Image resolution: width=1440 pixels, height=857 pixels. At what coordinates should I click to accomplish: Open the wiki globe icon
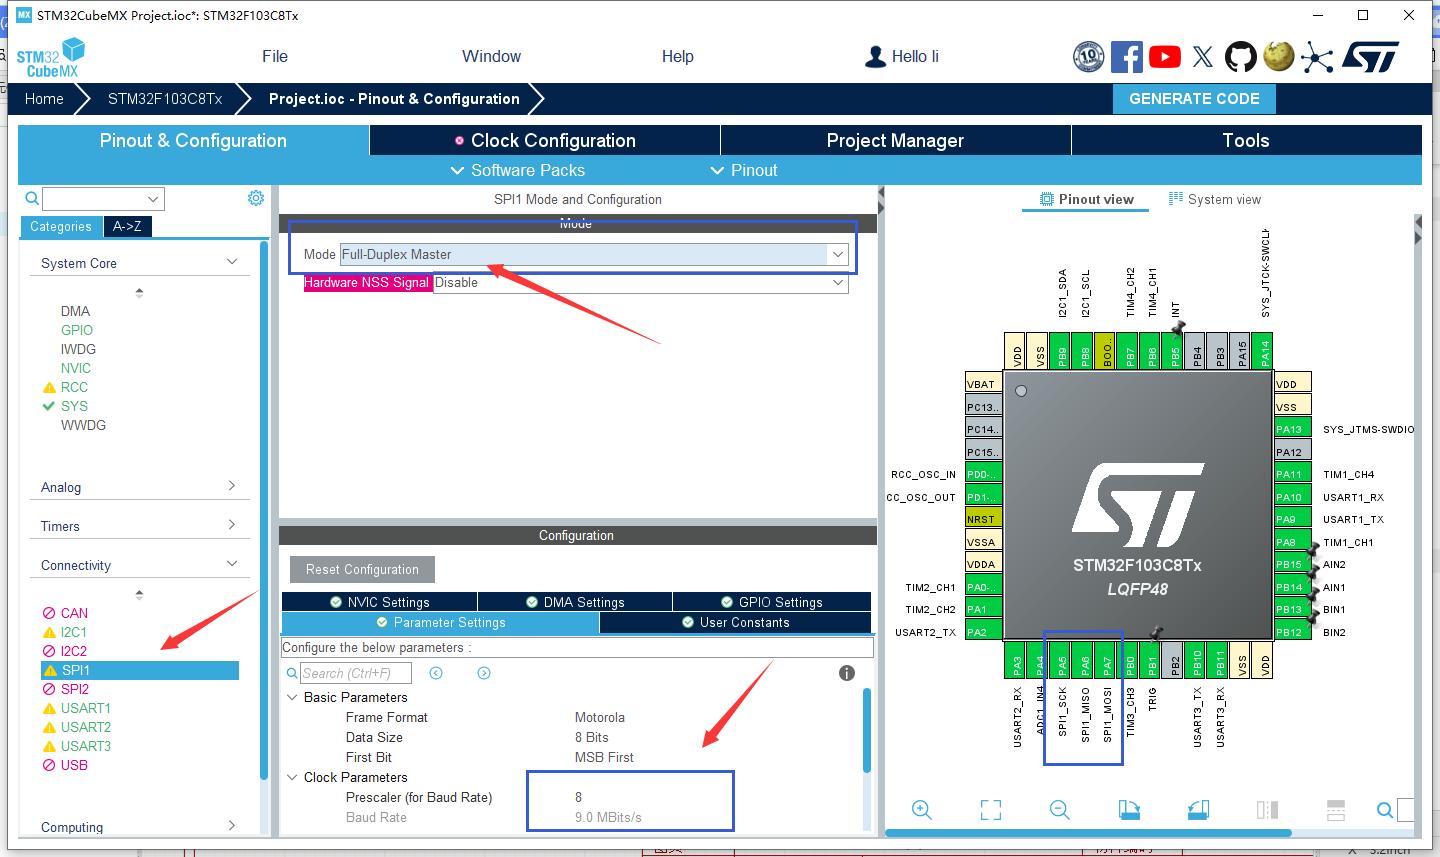point(1279,57)
